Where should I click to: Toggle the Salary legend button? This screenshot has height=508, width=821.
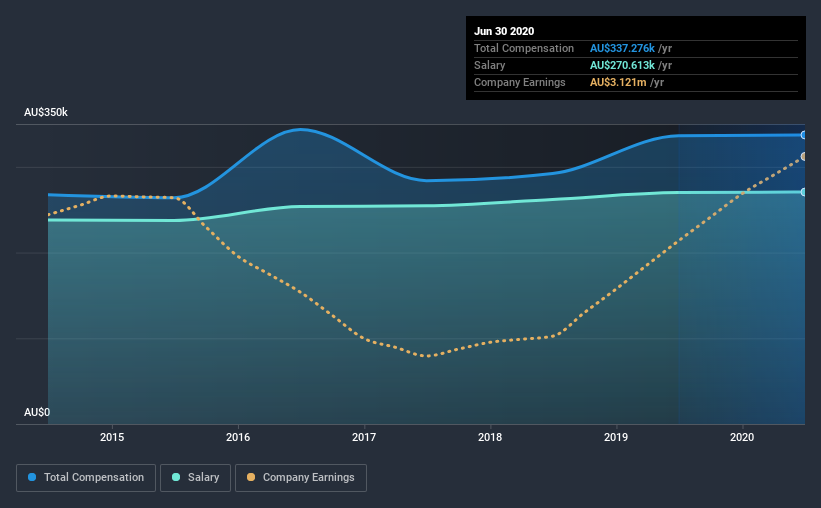point(195,478)
